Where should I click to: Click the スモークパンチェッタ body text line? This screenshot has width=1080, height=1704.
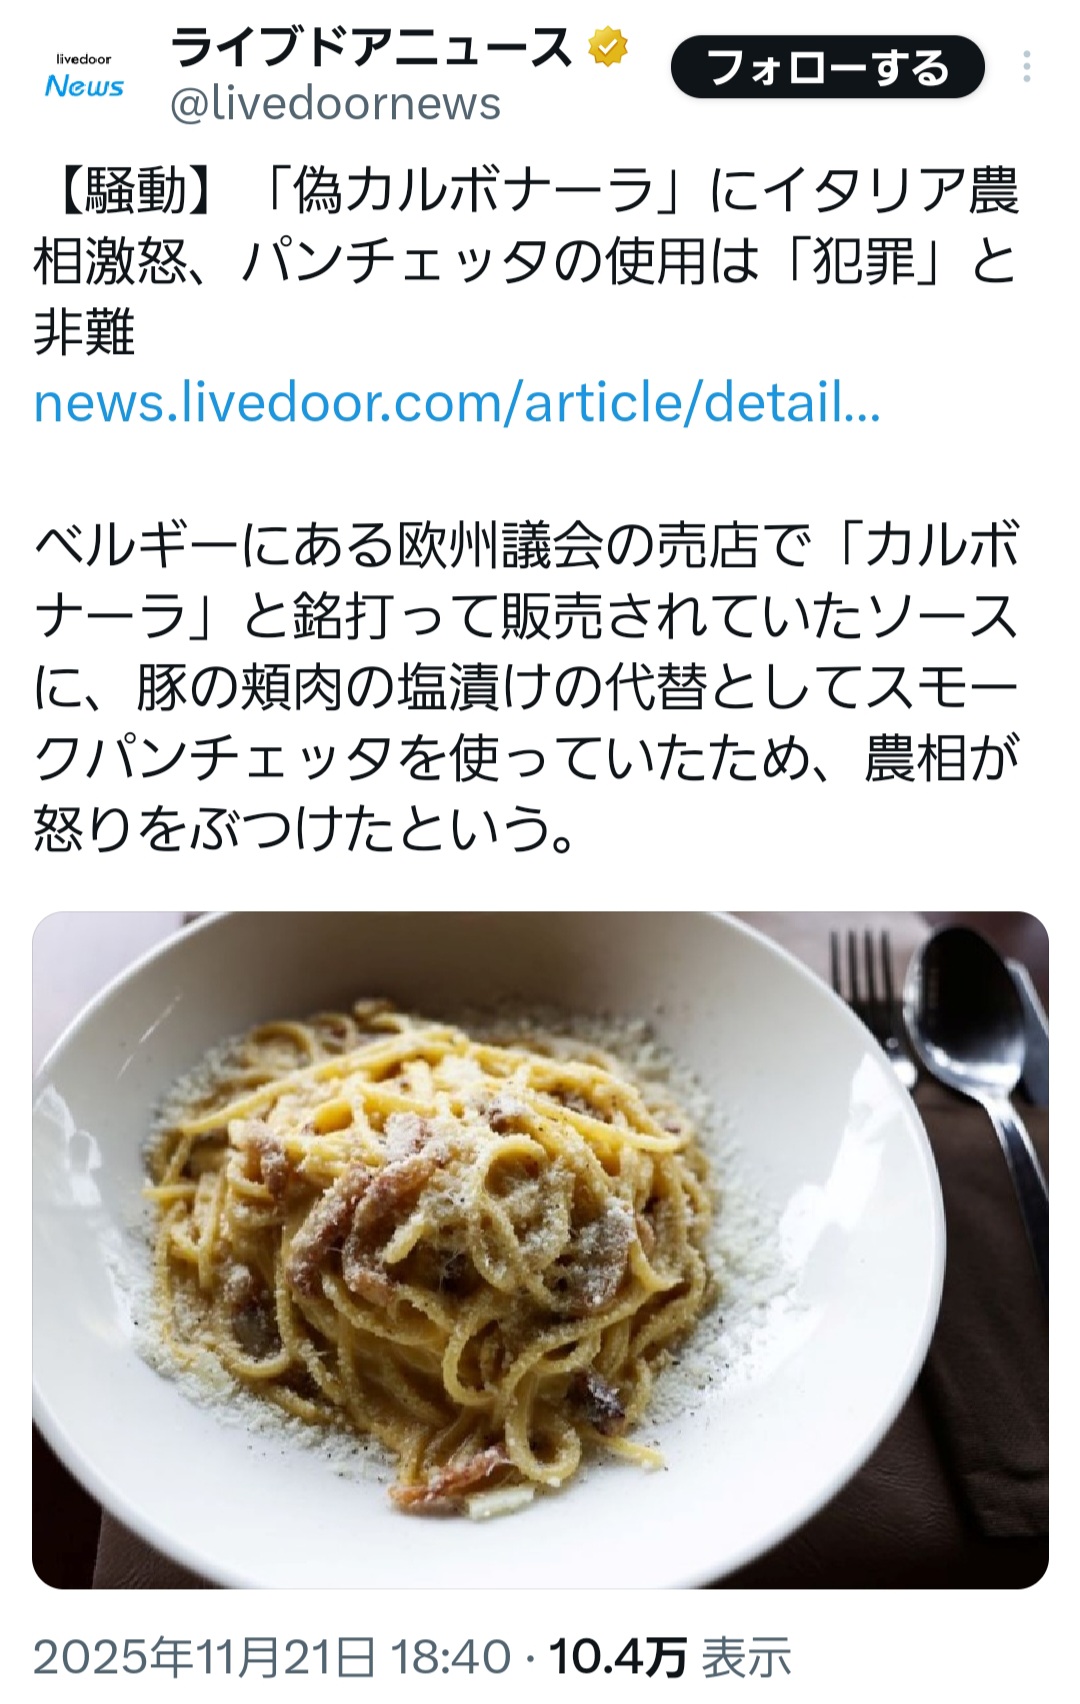click(x=527, y=758)
